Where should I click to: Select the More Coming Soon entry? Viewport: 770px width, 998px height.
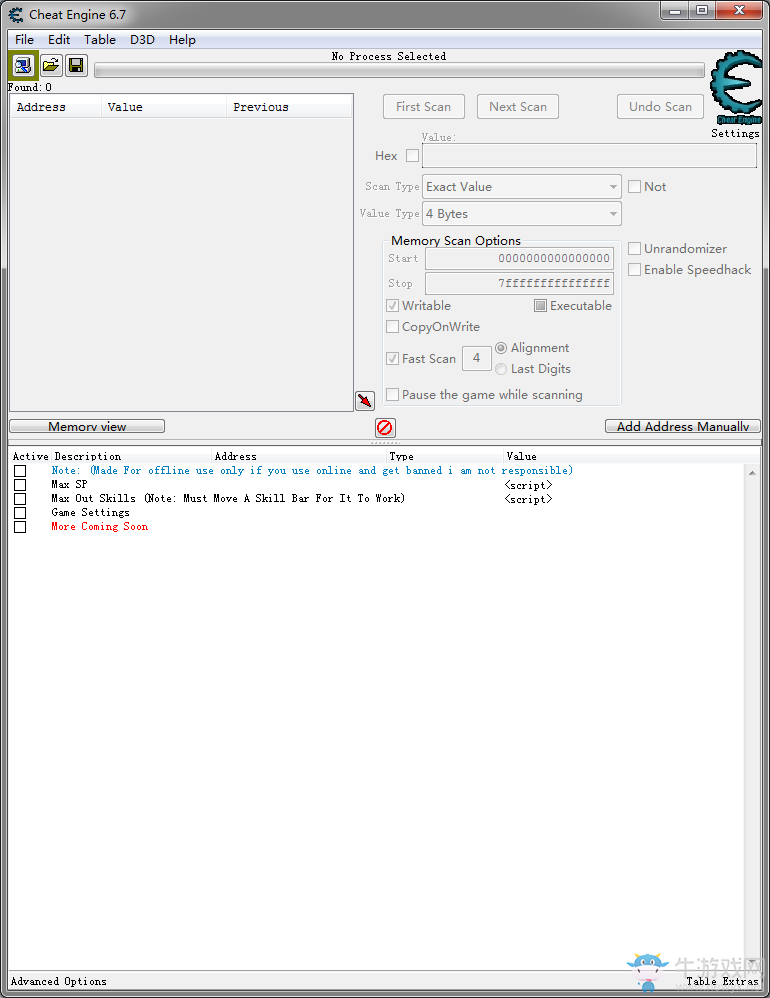point(100,526)
